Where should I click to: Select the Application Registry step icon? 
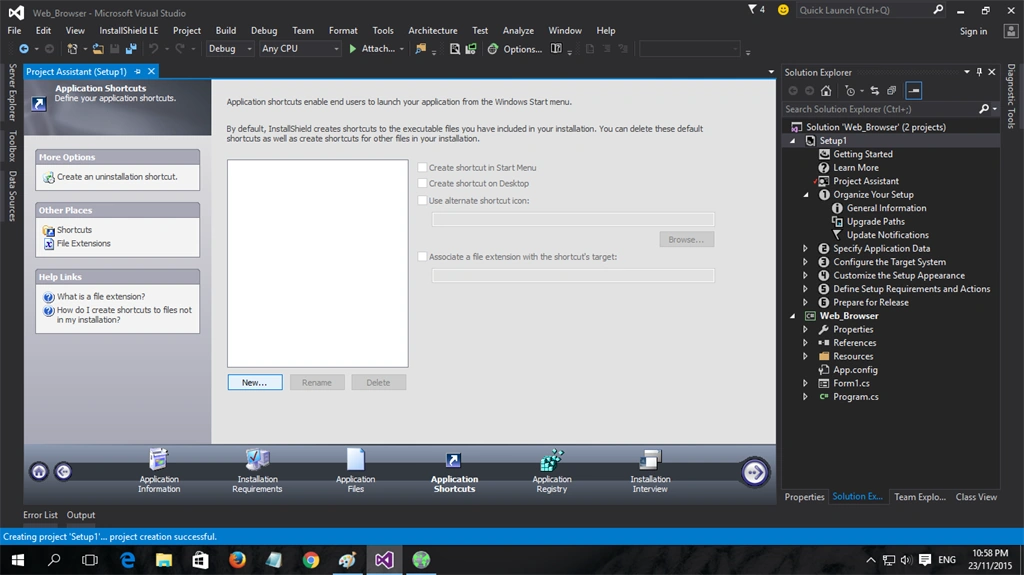point(552,459)
